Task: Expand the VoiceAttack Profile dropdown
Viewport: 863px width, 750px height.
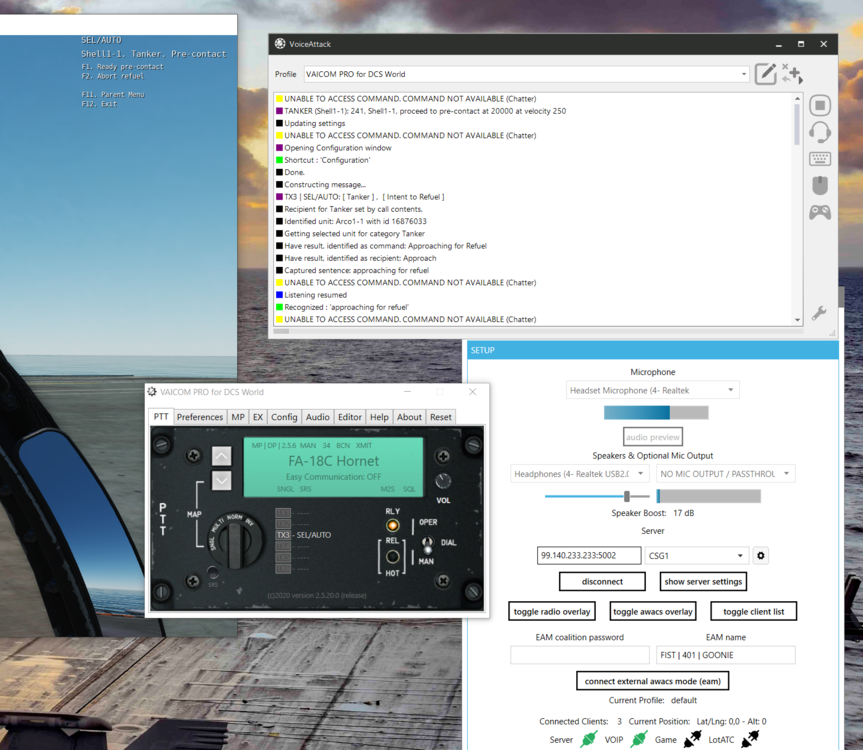Action: 743,74
